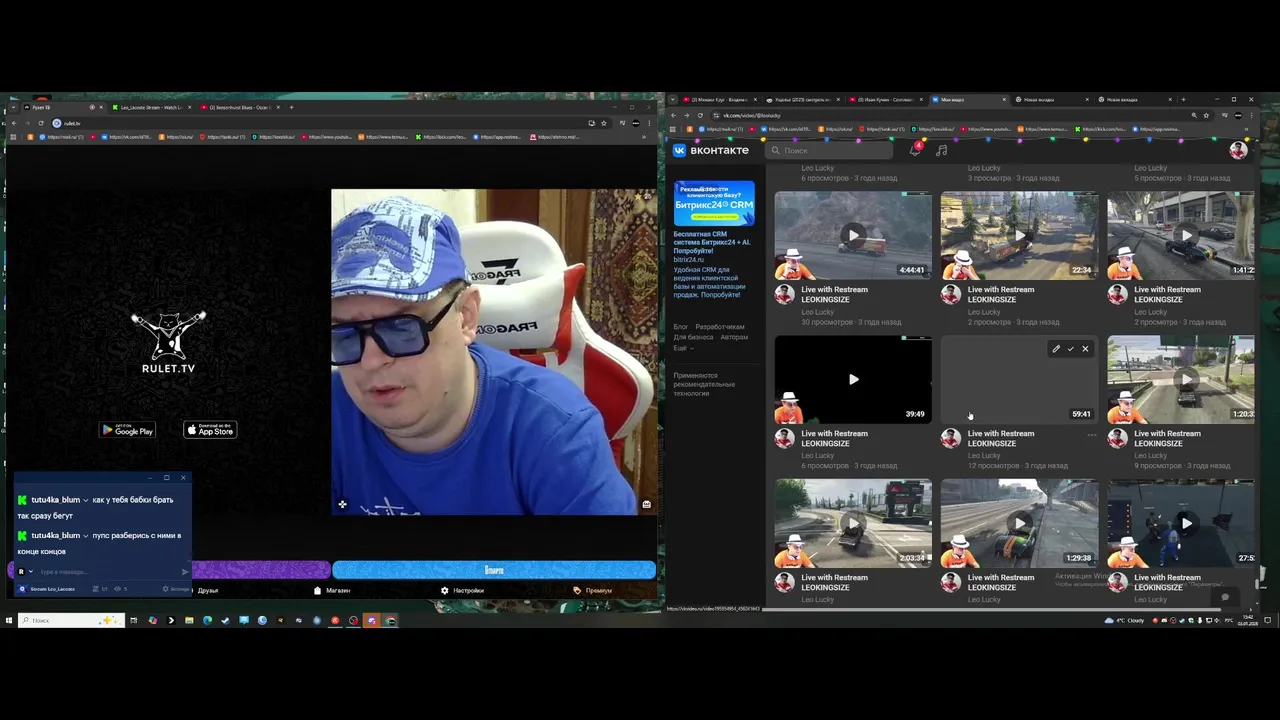This screenshot has height=720, width=1280.
Task: Switch to Михаил Круг tab in right browser
Action: pyautogui.click(x=718, y=100)
